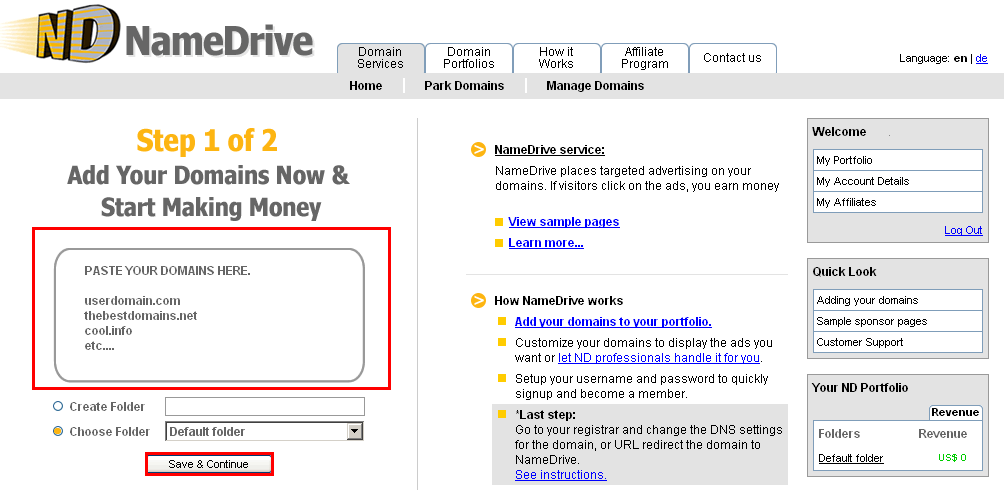This screenshot has height=490, width=1004.
Task: Click the Folders column header
Action: (x=839, y=434)
